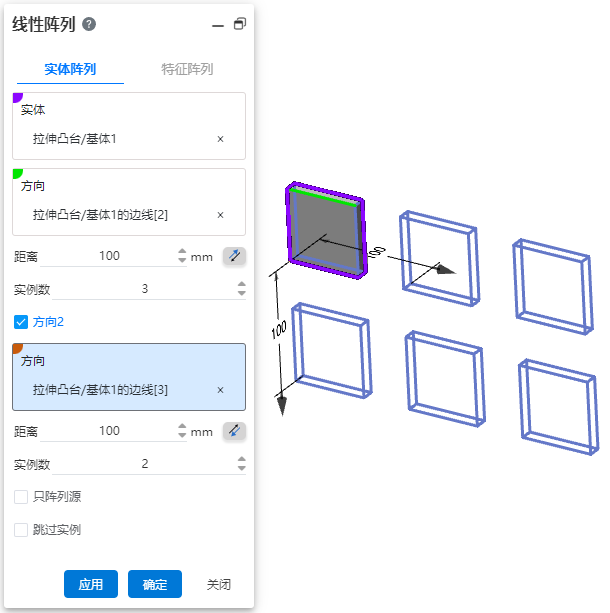This screenshot has height=613, width=610.
Task: Close the dialog via 关闭
Action: pyautogui.click(x=219, y=585)
